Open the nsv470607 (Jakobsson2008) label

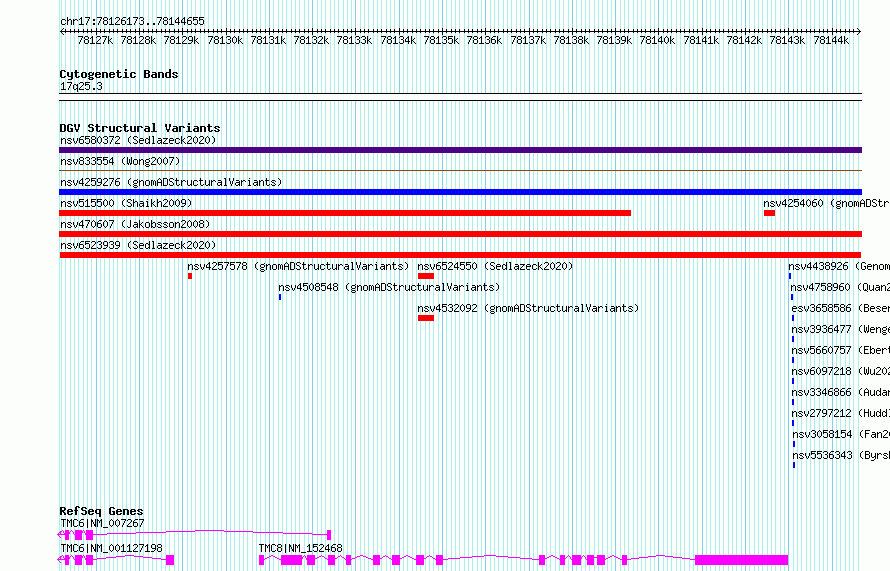135,224
